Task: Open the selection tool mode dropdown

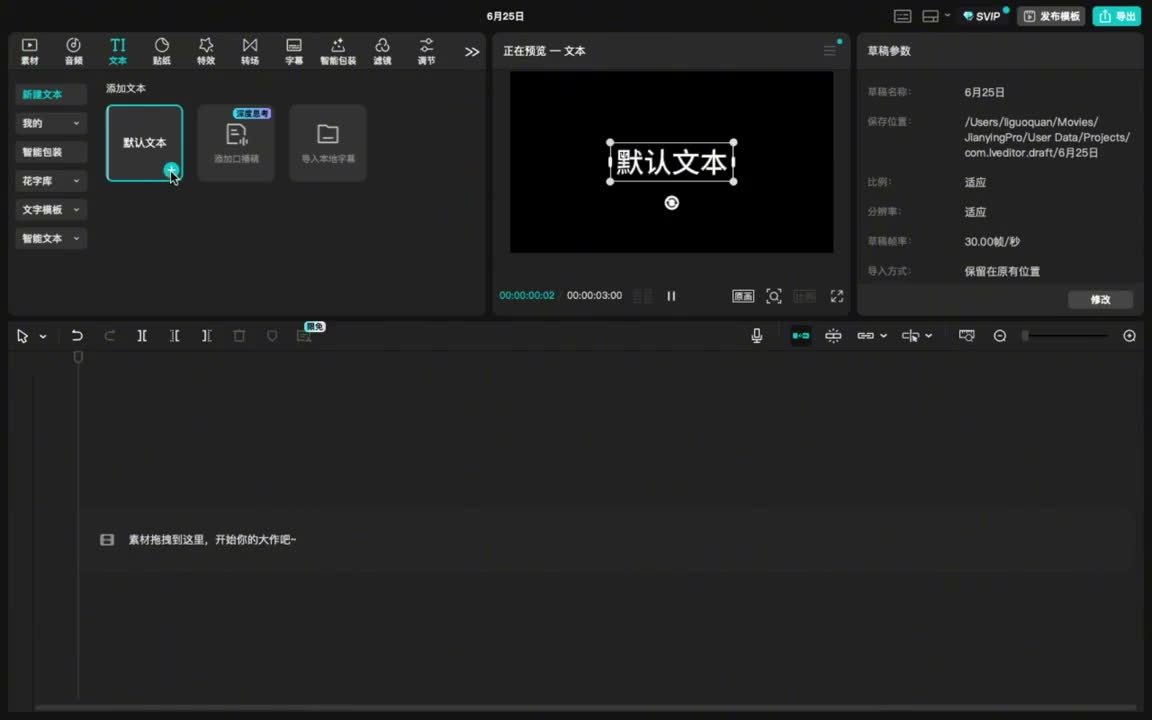Action: coord(43,336)
